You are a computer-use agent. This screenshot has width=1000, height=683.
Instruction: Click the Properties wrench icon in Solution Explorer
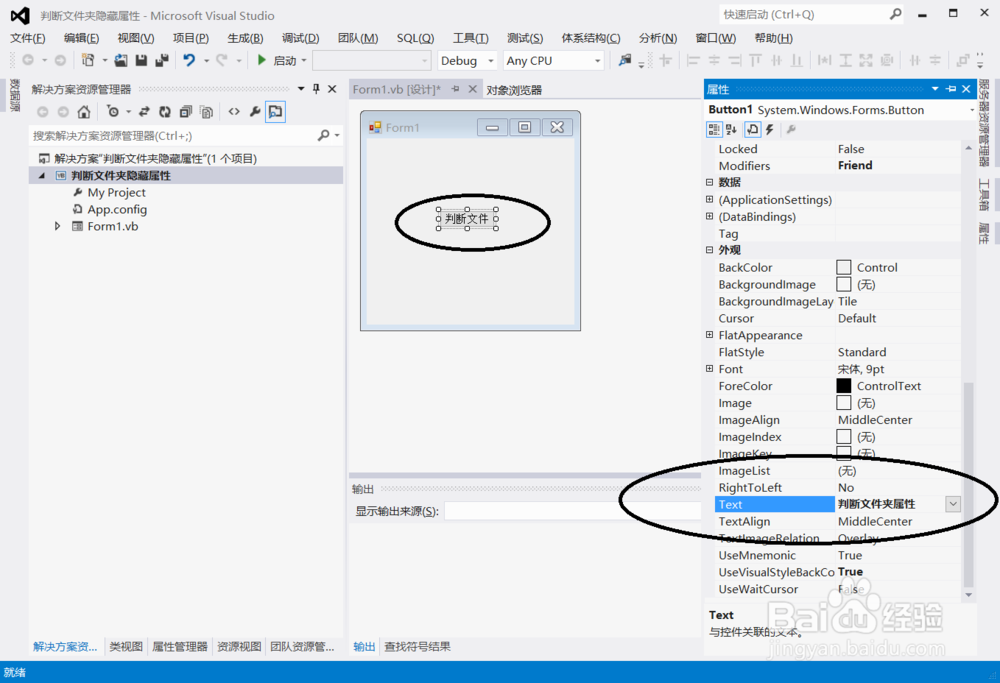(255, 113)
